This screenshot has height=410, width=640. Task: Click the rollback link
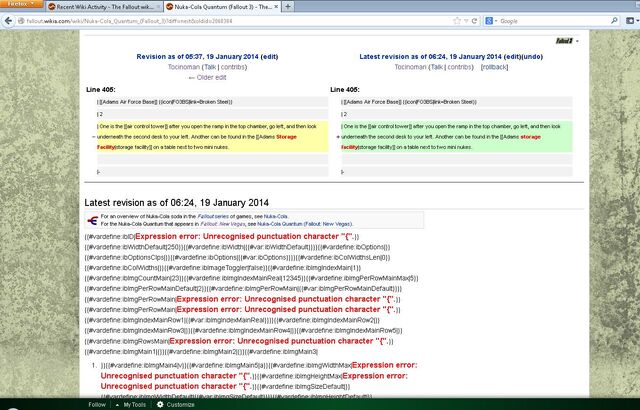click(494, 67)
